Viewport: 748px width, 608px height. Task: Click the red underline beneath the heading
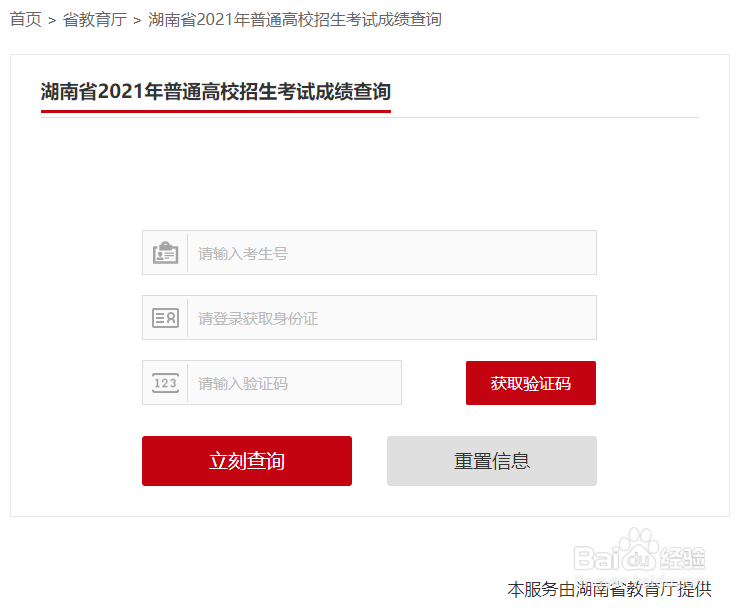click(x=216, y=111)
